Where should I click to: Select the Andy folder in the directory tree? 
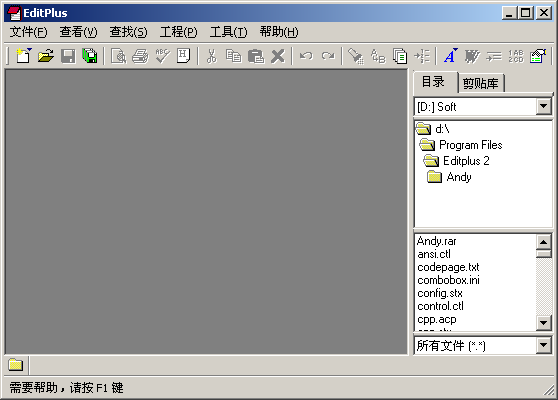pos(459,177)
